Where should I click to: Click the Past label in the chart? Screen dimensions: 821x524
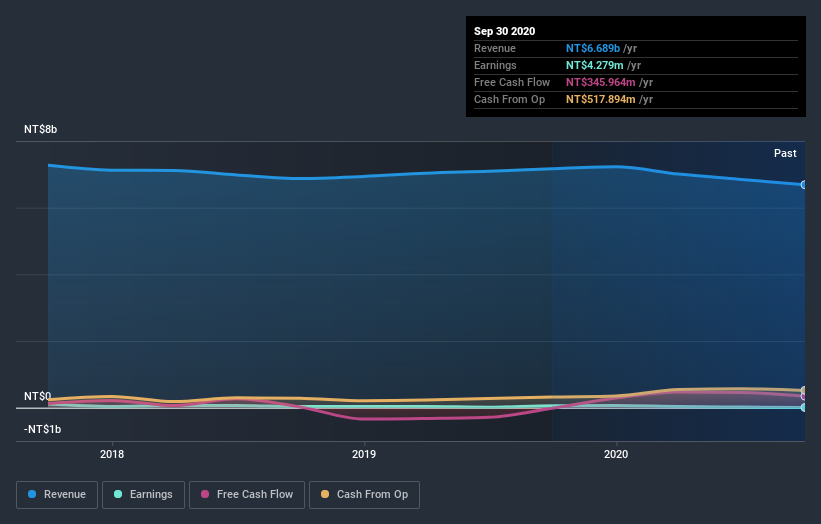[785, 153]
